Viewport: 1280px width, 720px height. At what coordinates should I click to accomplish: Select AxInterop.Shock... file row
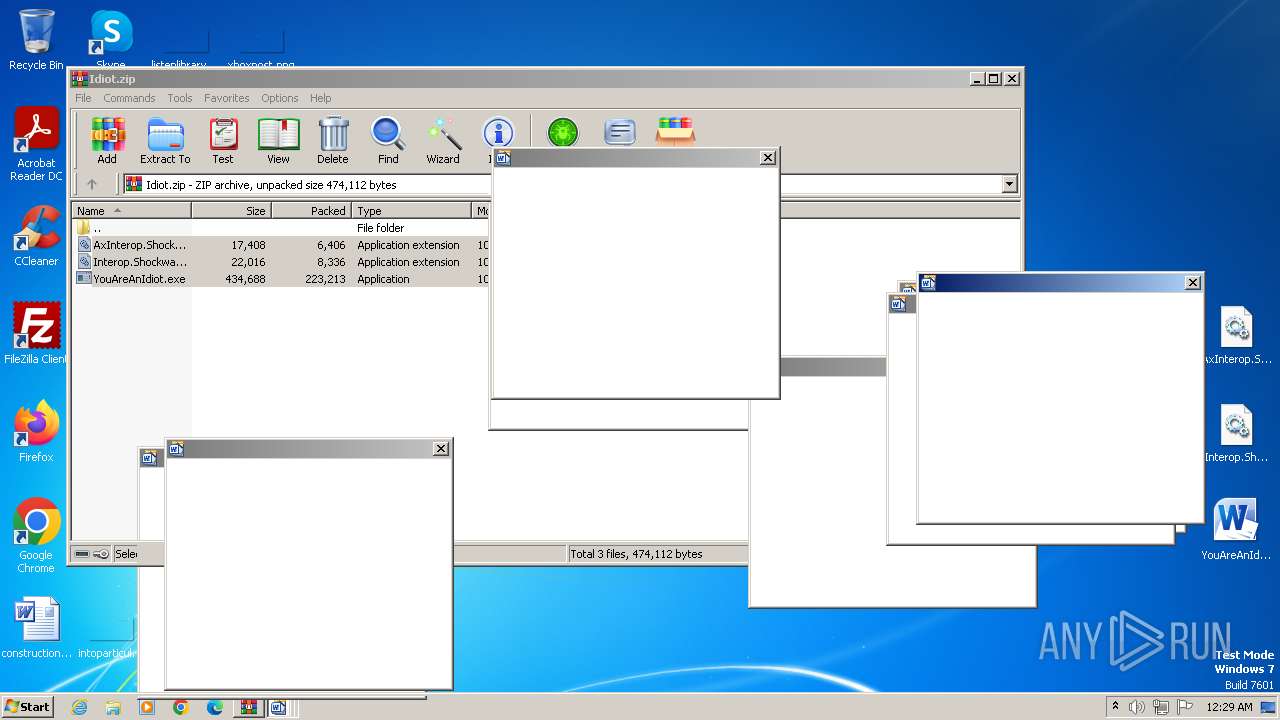pos(282,245)
